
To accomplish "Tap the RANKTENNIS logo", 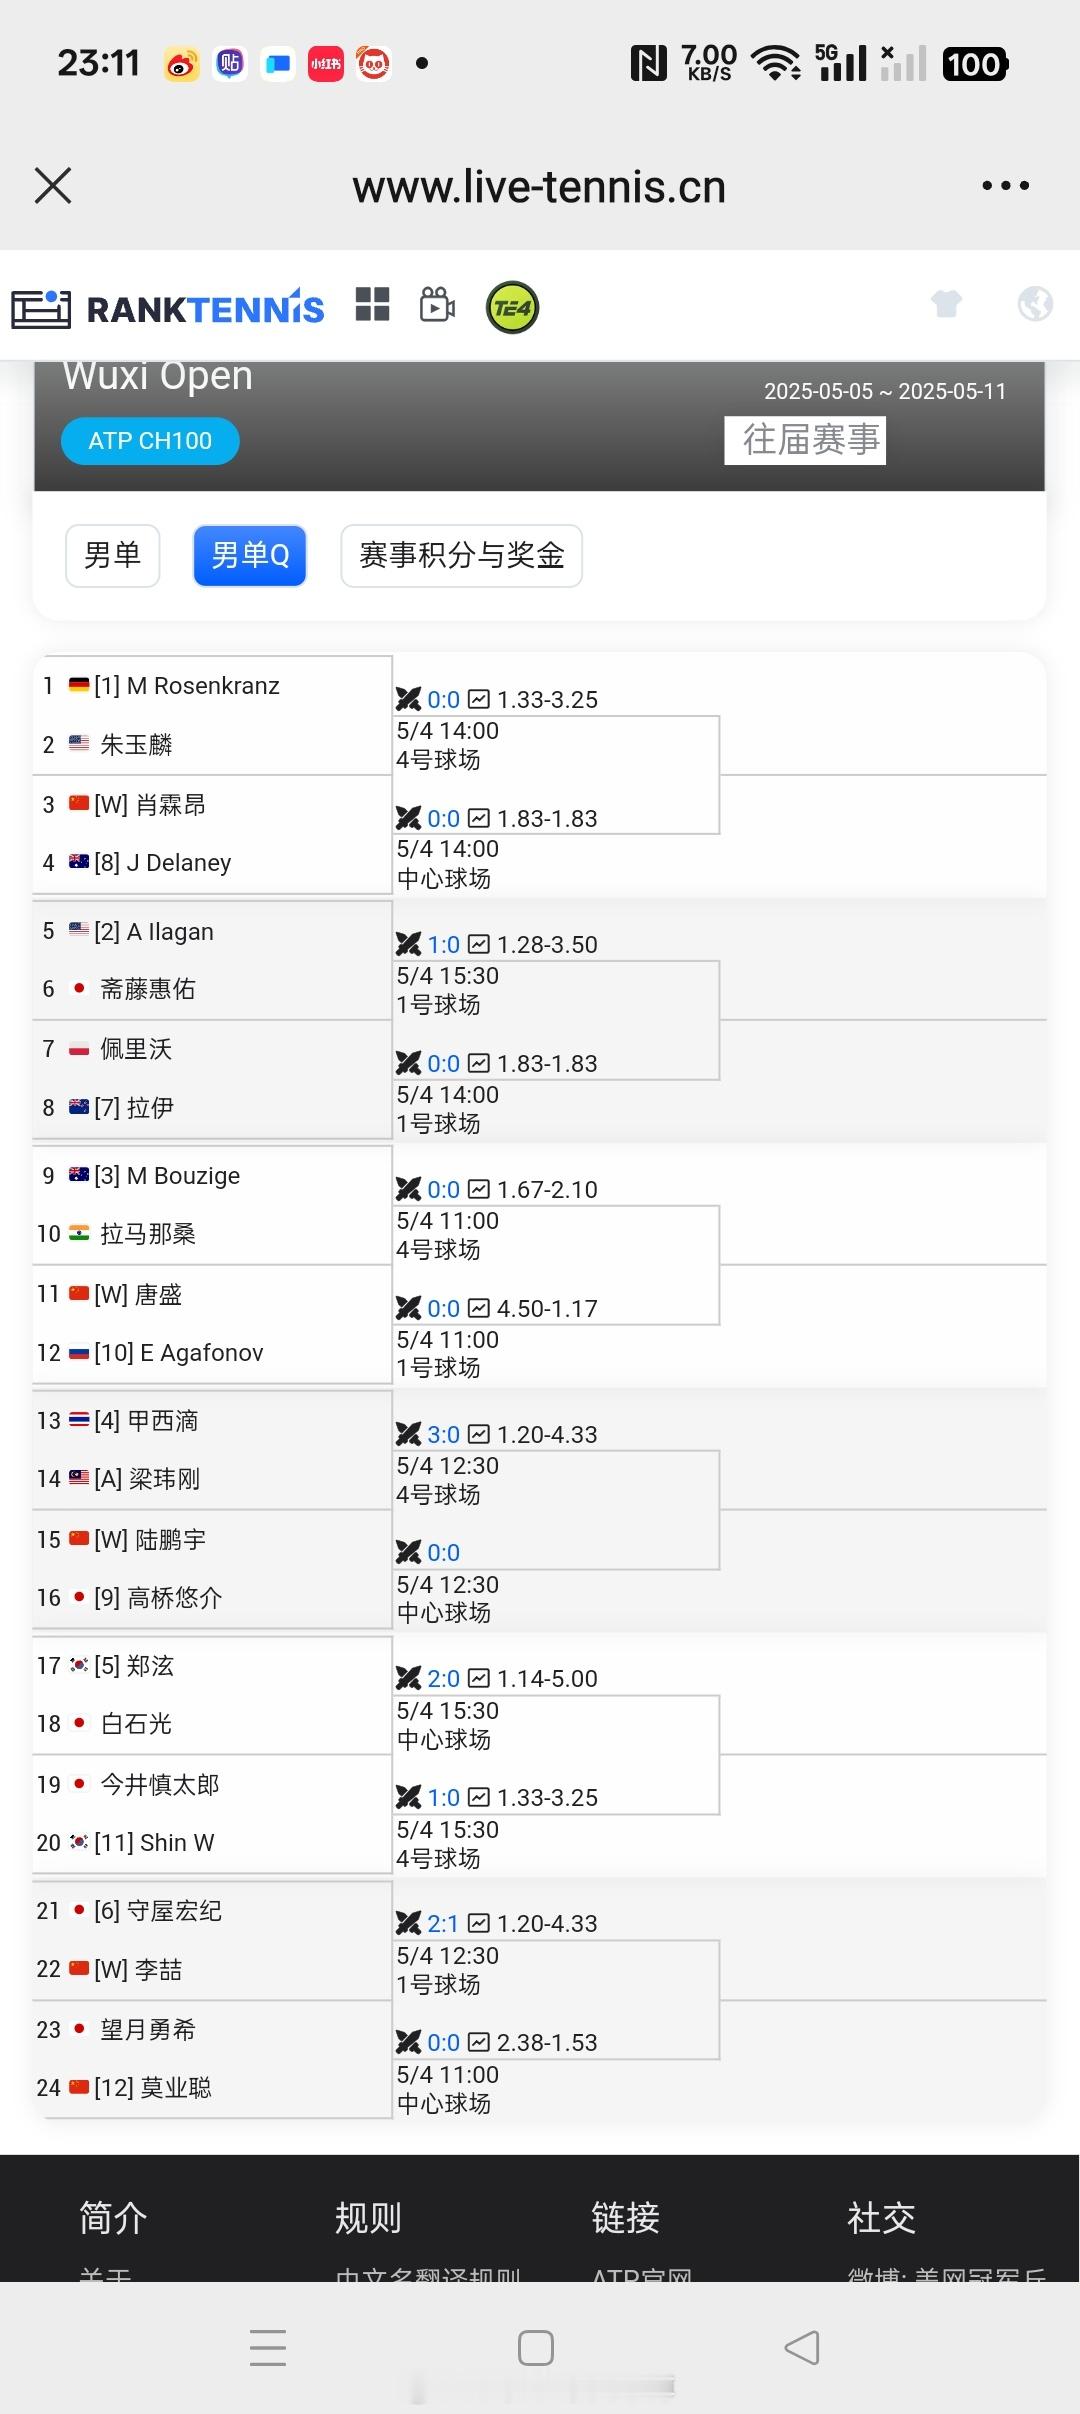I will tap(168, 308).
